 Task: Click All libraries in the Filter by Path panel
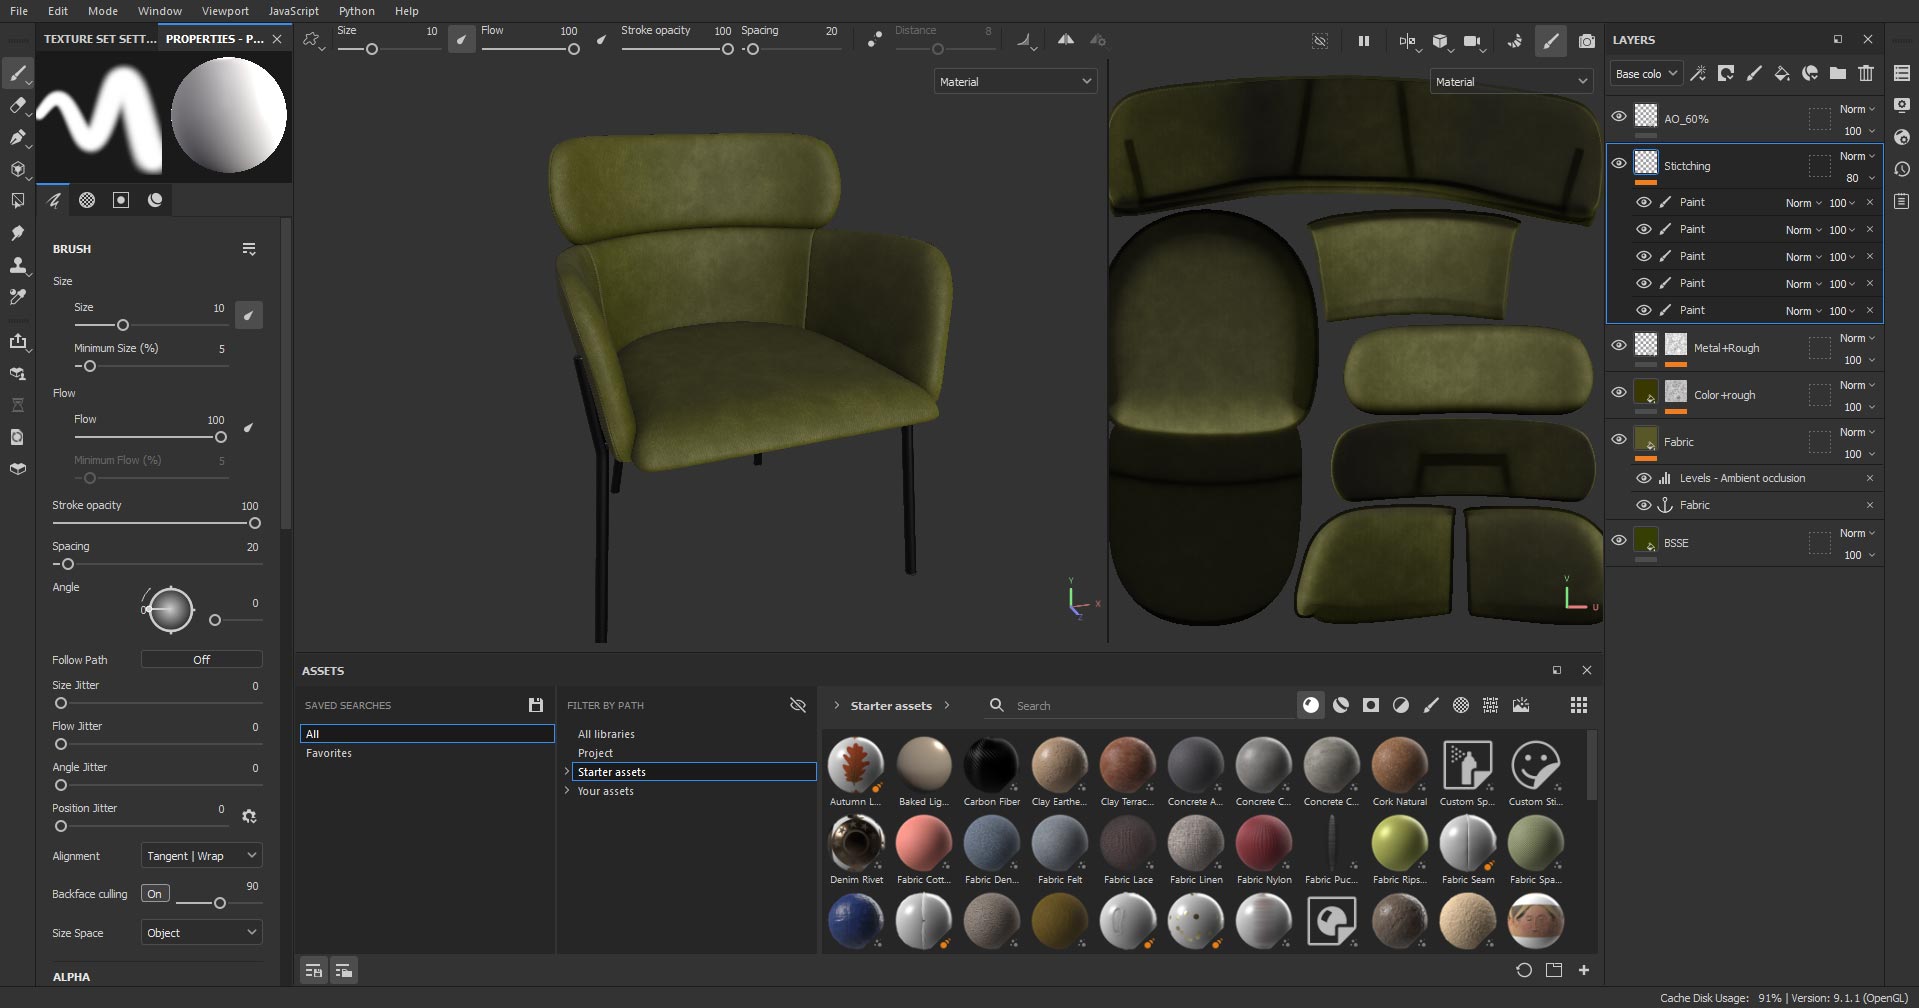[606, 733]
